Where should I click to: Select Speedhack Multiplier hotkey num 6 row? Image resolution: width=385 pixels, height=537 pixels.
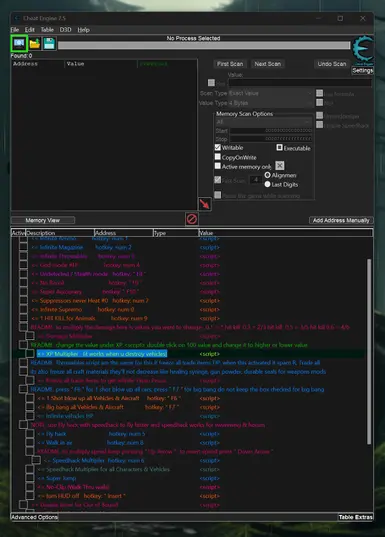[95, 461]
